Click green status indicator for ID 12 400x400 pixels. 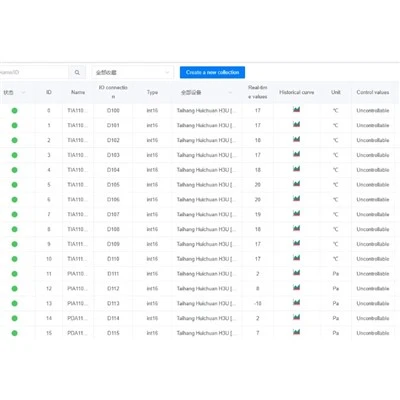14,289
